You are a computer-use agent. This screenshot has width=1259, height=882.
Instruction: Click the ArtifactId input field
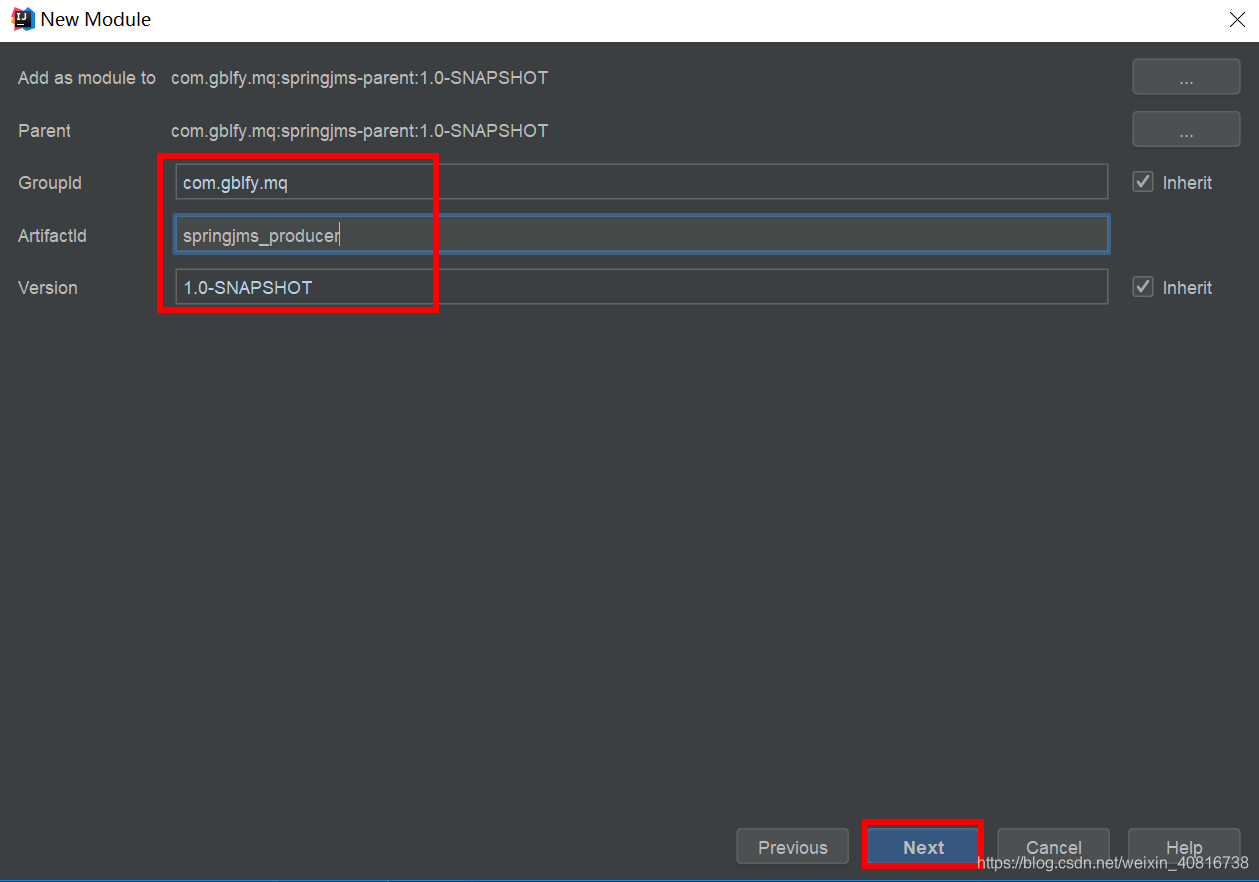click(641, 235)
